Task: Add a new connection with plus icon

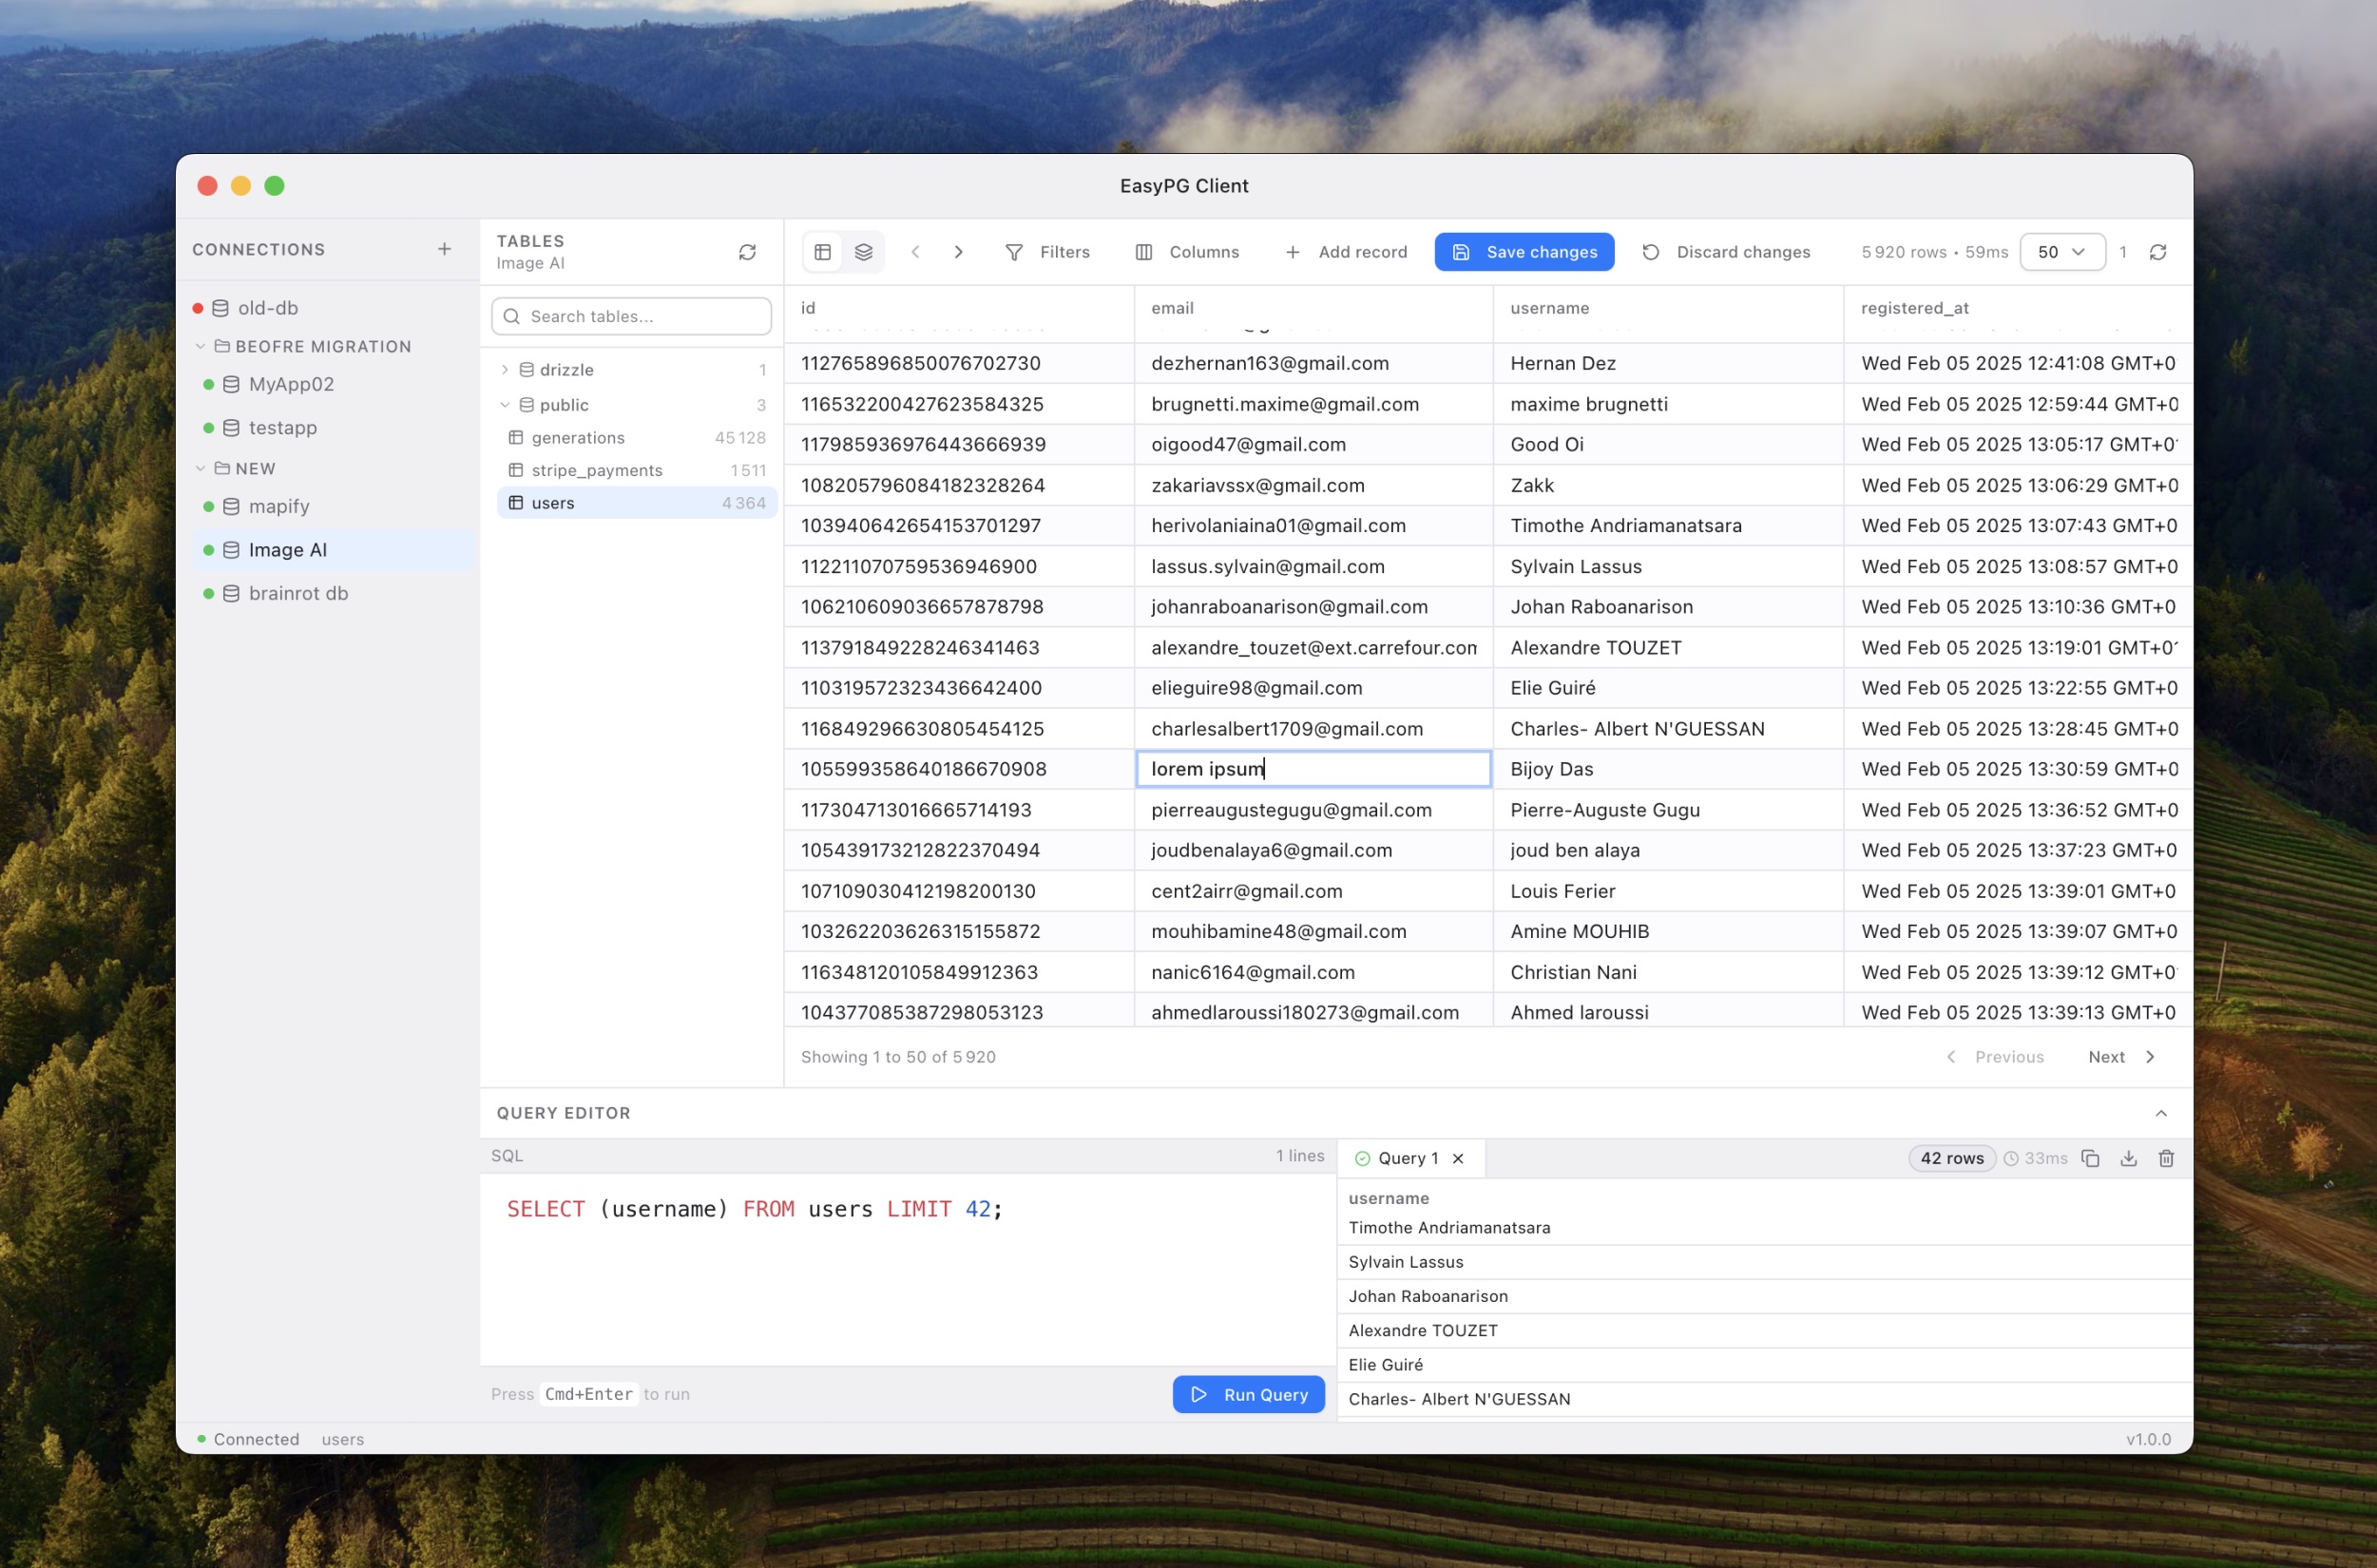Action: point(444,249)
